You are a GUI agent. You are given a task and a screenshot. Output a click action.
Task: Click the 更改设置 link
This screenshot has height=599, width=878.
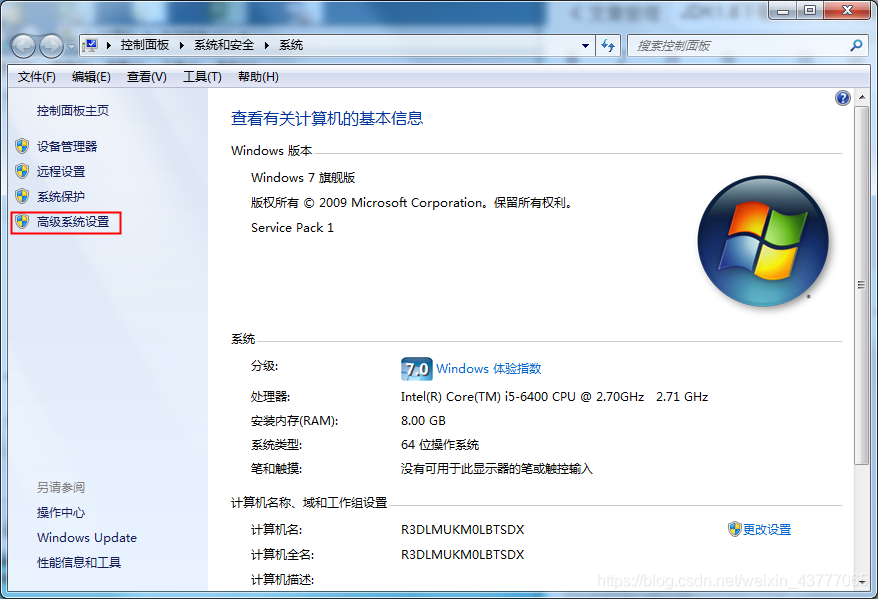[767, 530]
